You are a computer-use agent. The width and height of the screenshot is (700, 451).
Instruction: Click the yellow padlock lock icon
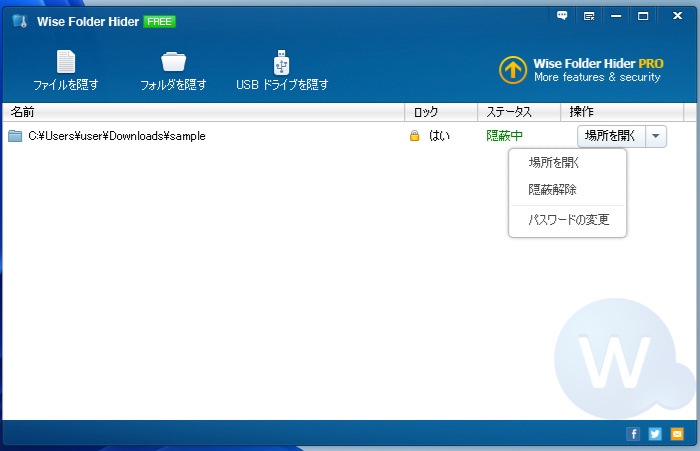pyautogui.click(x=414, y=136)
